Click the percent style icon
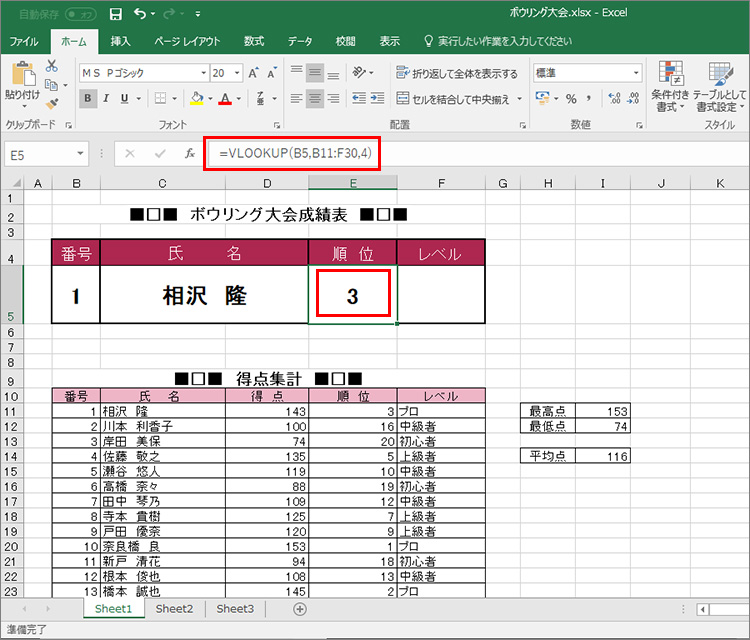This screenshot has height=640, width=750. point(571,99)
